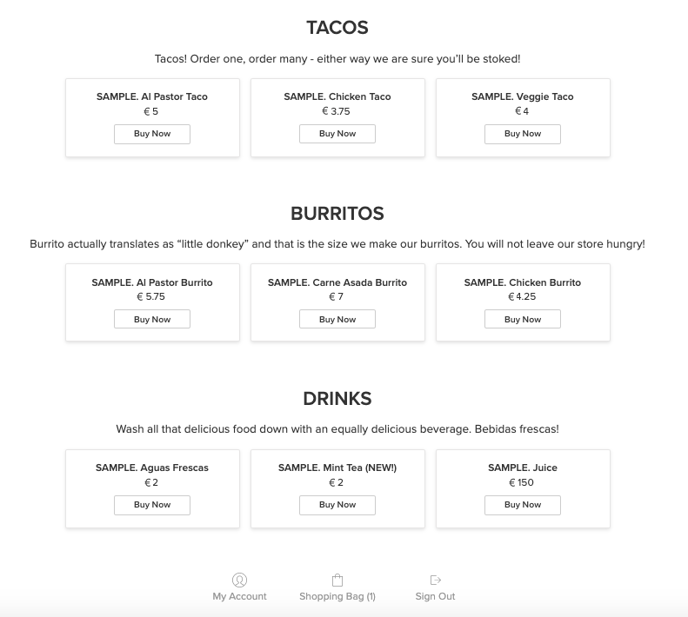The height and width of the screenshot is (617, 688).
Task: Click the Veggie Taco product title
Action: 522,97
